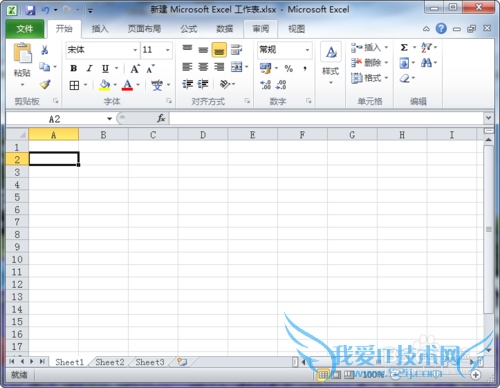
Task: Save the workbook from Quick Access
Action: pos(30,10)
